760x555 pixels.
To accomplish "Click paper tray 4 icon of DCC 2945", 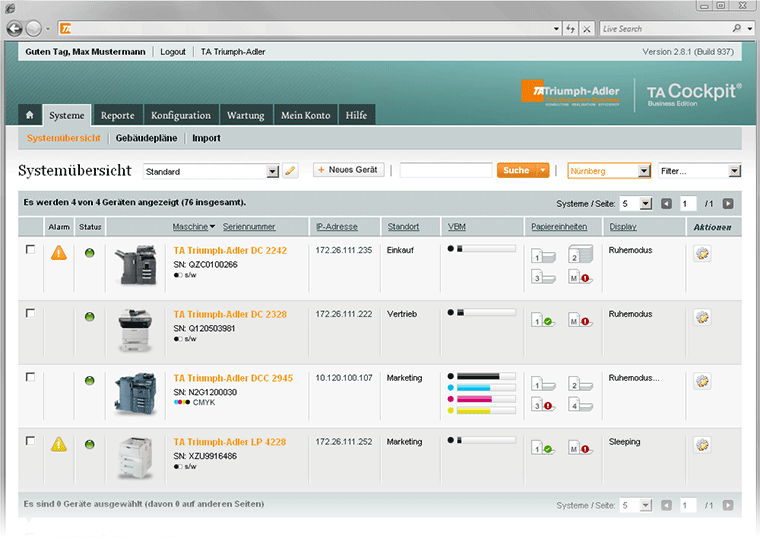I will (580, 405).
